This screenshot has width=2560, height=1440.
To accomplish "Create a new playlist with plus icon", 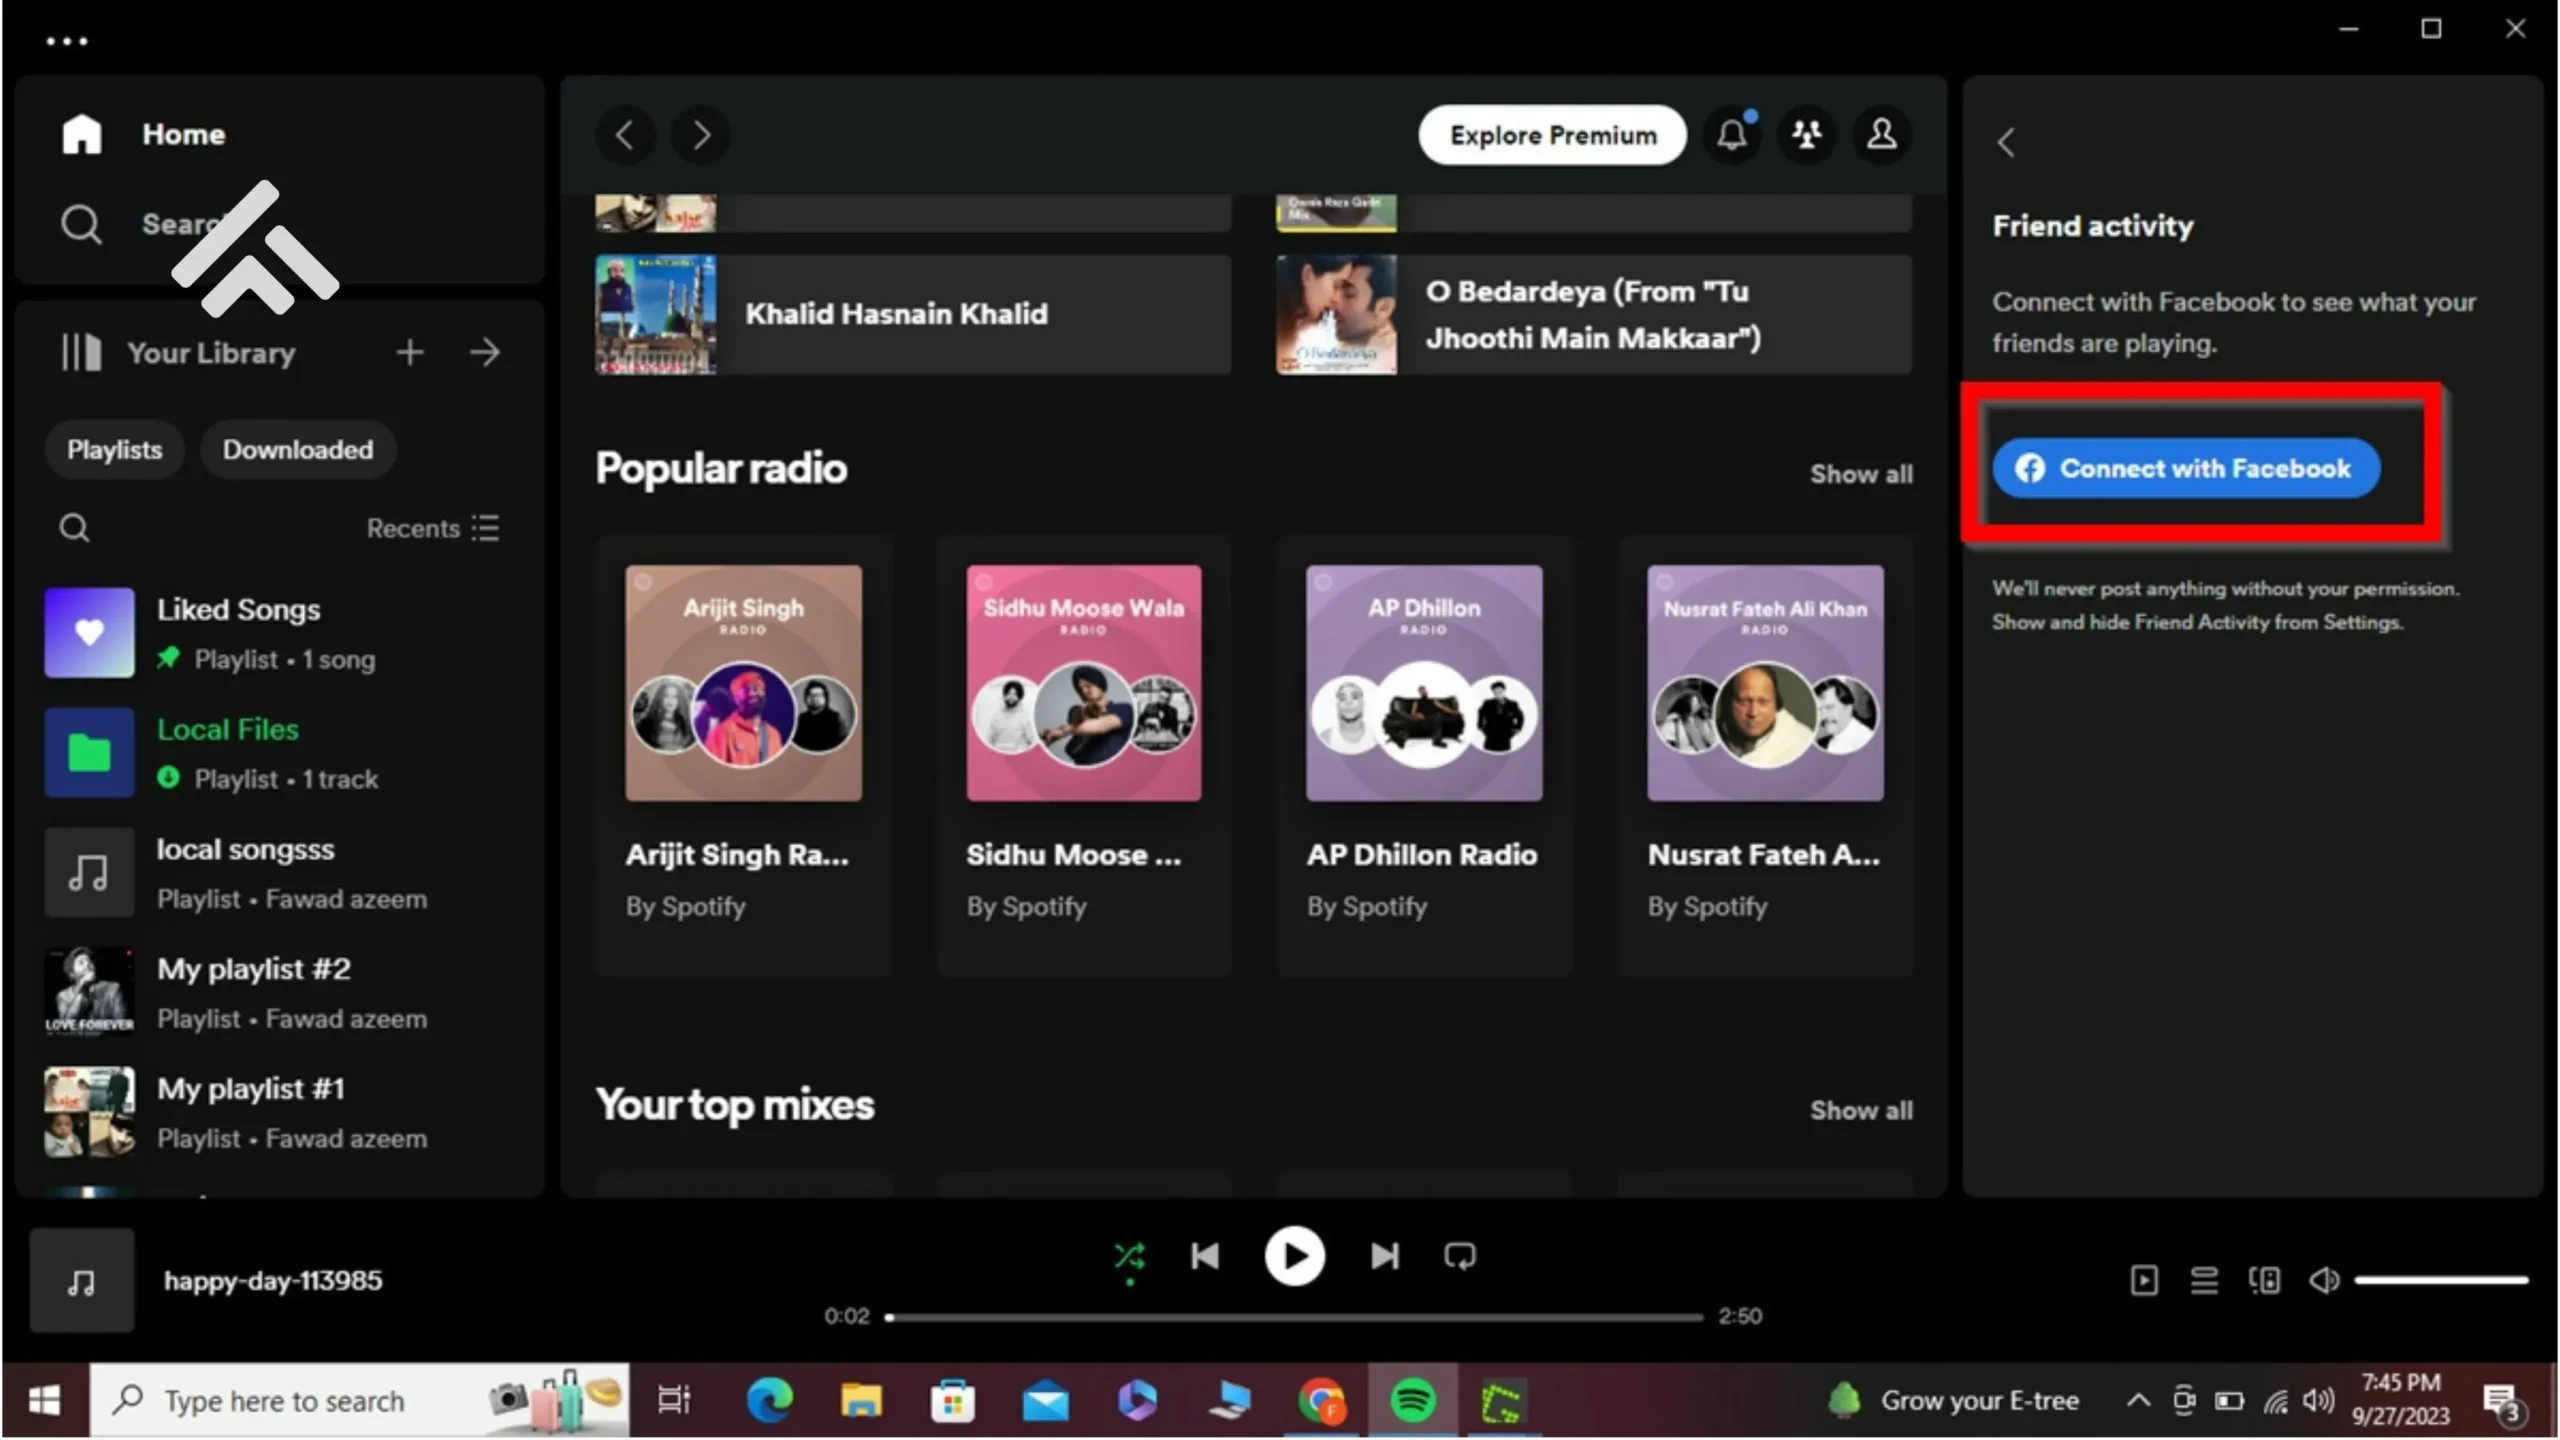I will click(410, 352).
